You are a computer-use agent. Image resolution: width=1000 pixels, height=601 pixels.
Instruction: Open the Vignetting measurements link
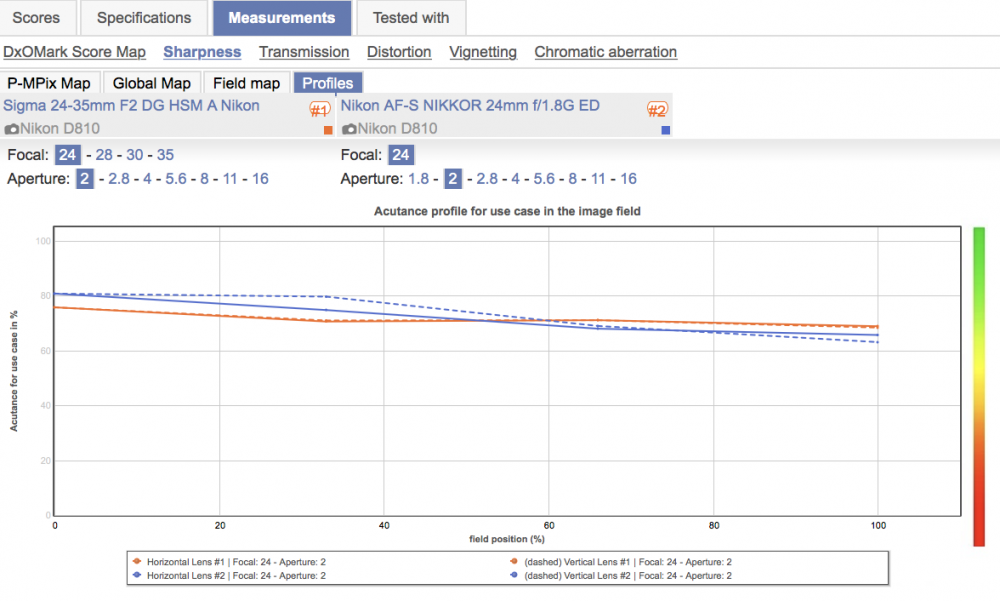coord(483,52)
